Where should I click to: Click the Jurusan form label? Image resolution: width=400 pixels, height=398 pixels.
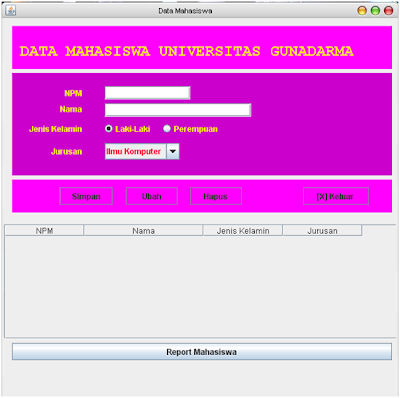[66, 152]
